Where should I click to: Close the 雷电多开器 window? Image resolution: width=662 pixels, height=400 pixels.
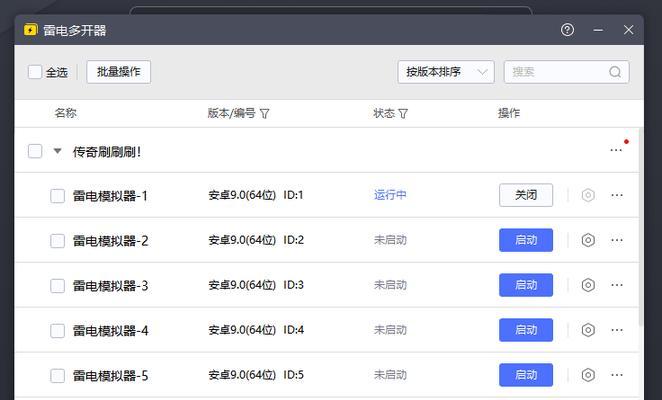click(x=628, y=30)
